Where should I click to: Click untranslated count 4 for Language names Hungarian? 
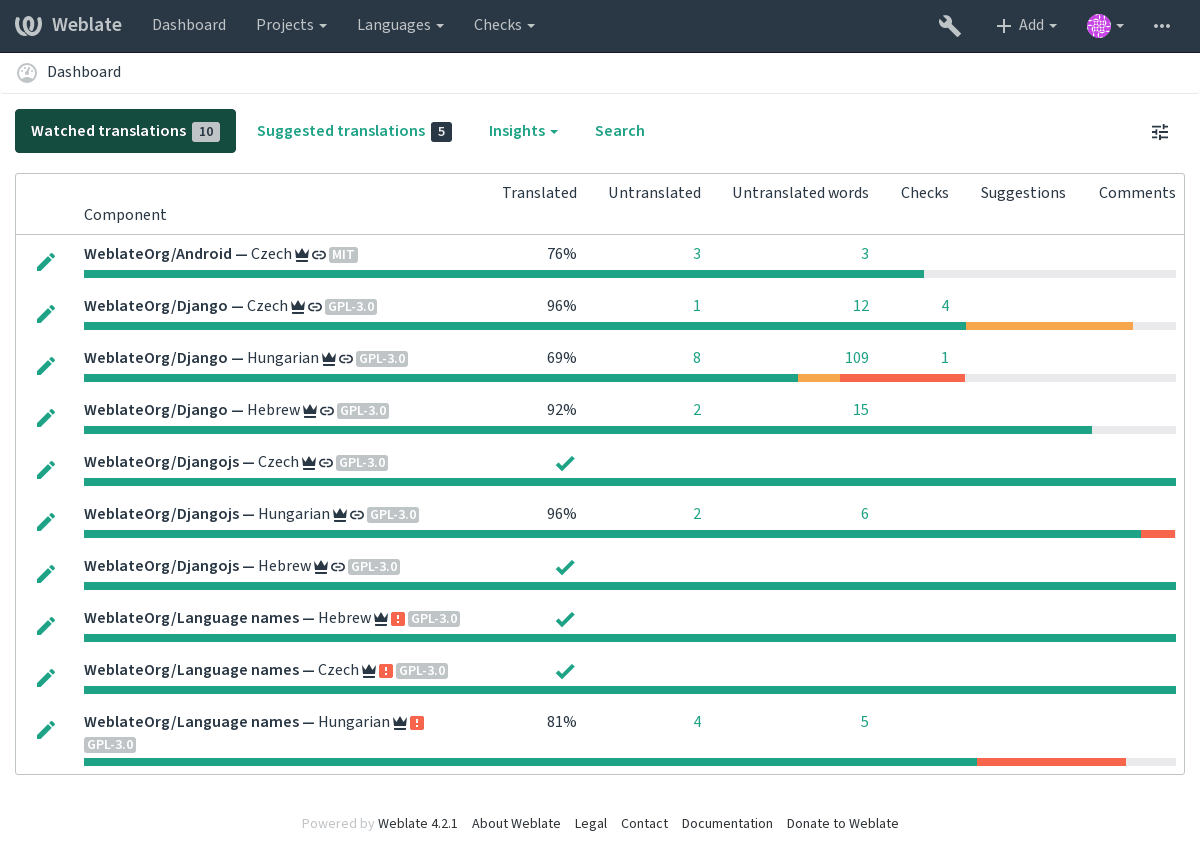(x=697, y=722)
